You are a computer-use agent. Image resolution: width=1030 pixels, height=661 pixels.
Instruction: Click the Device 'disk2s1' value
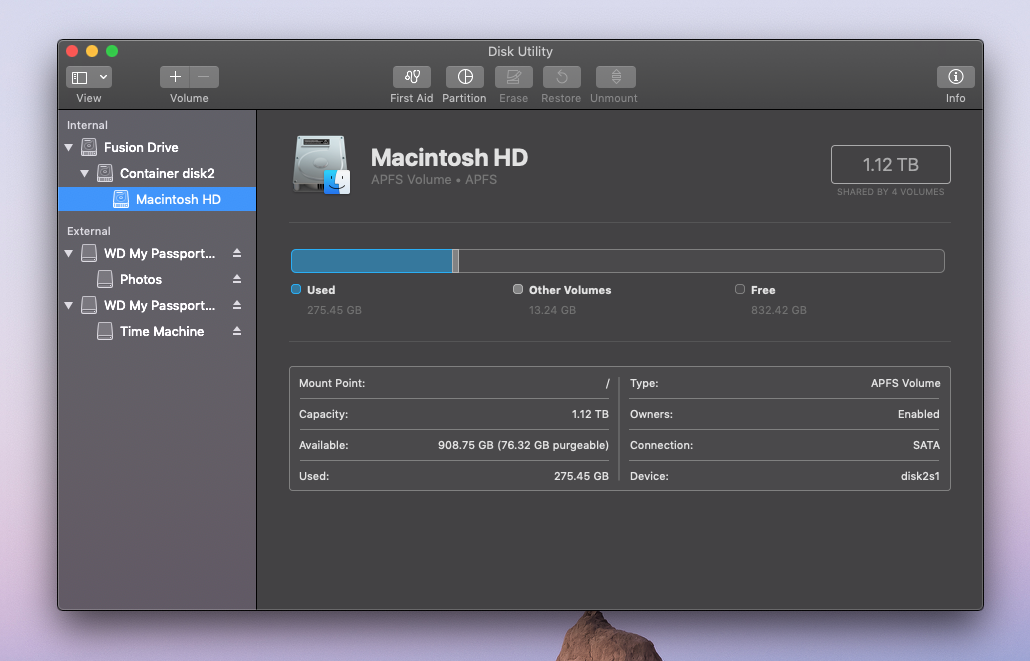[920, 476]
